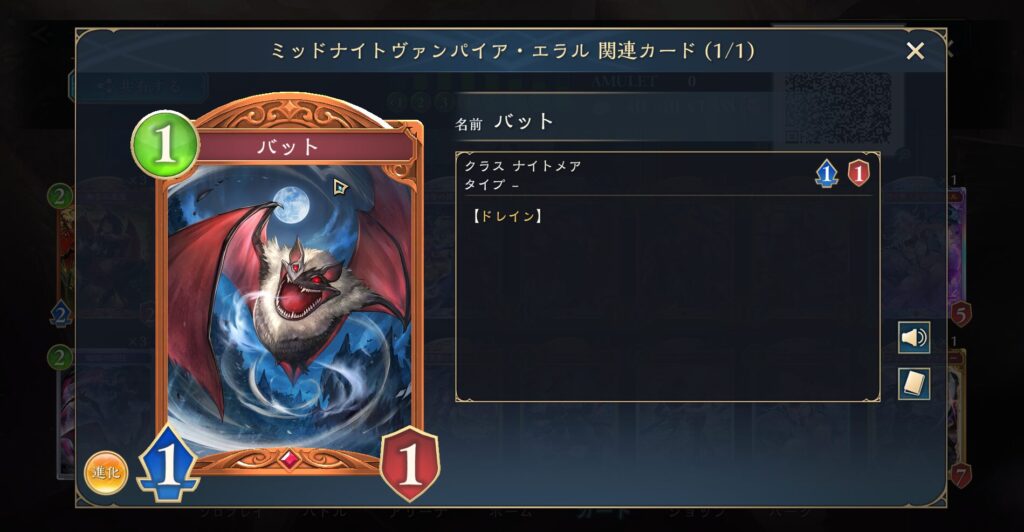
Task: Open the flavor text book icon
Action: pos(914,383)
